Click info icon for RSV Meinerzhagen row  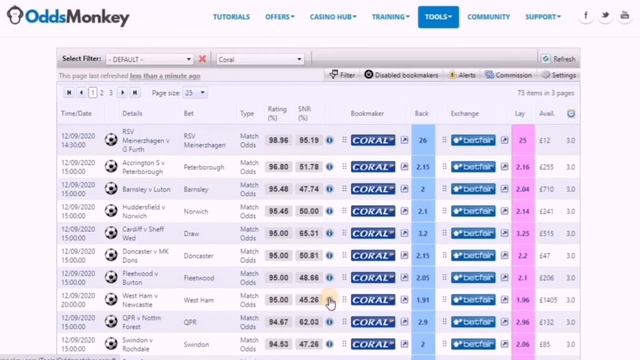tap(329, 140)
